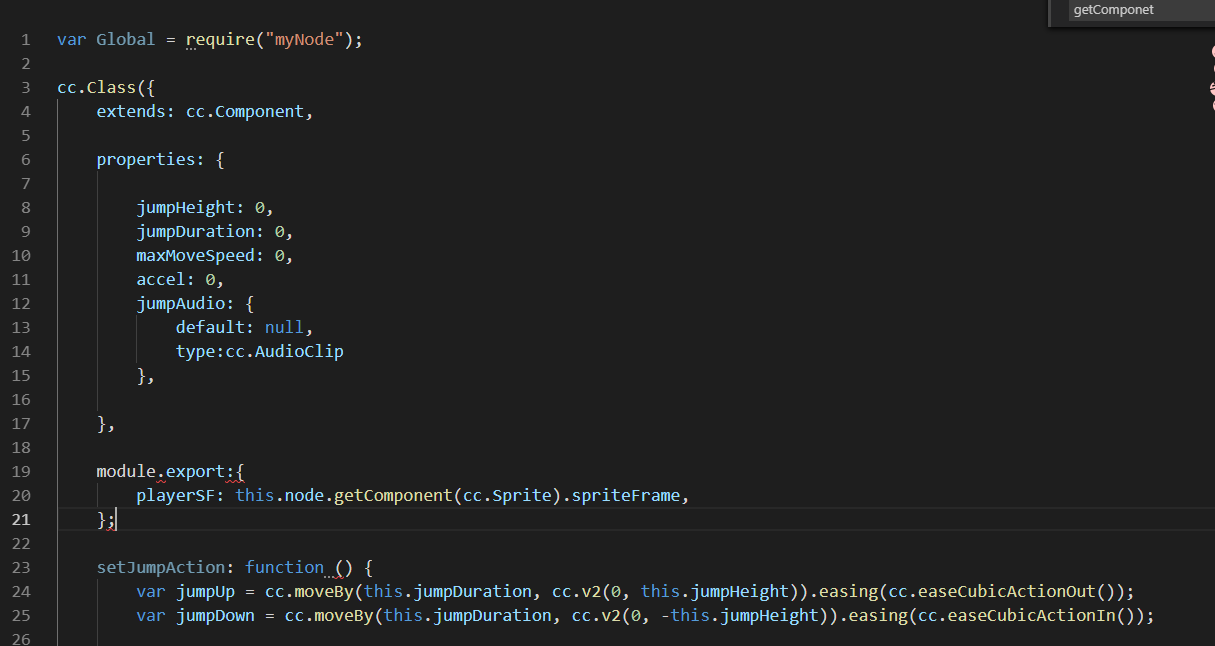Viewport: 1215px width, 646px height.
Task: Click the jumpUp variable name
Action: click(x=206, y=592)
